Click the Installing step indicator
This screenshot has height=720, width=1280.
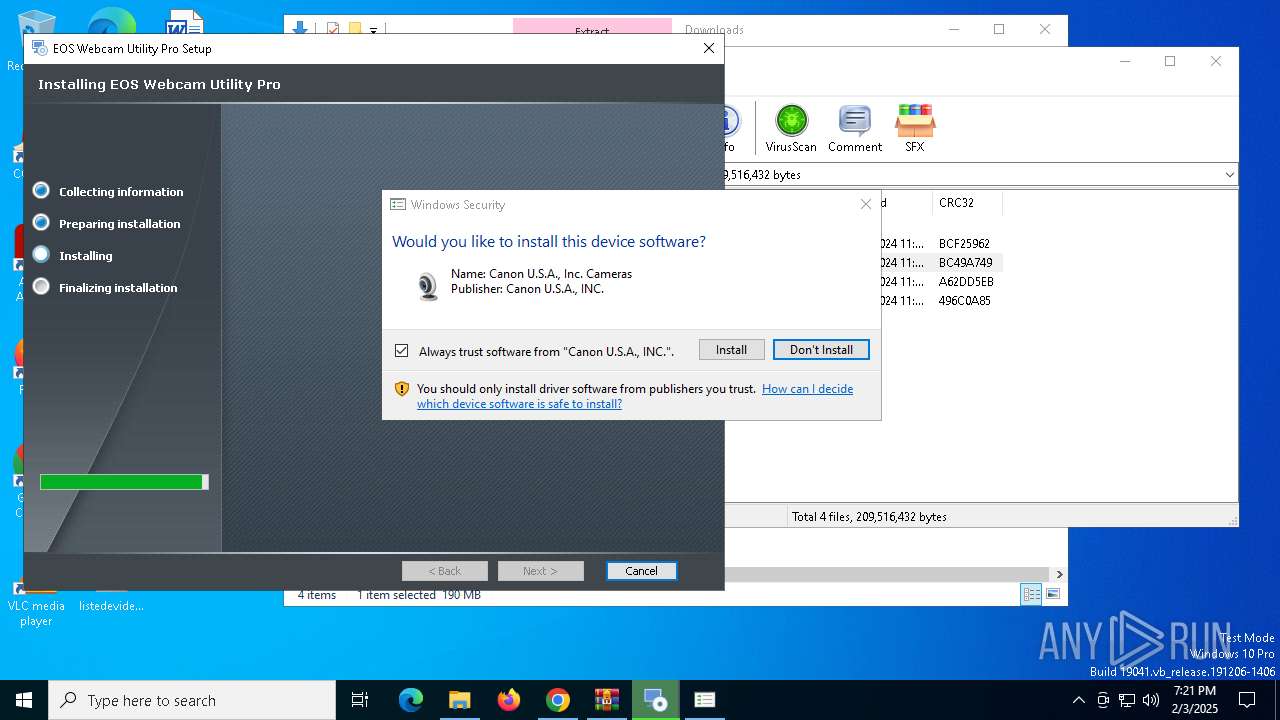[41, 254]
